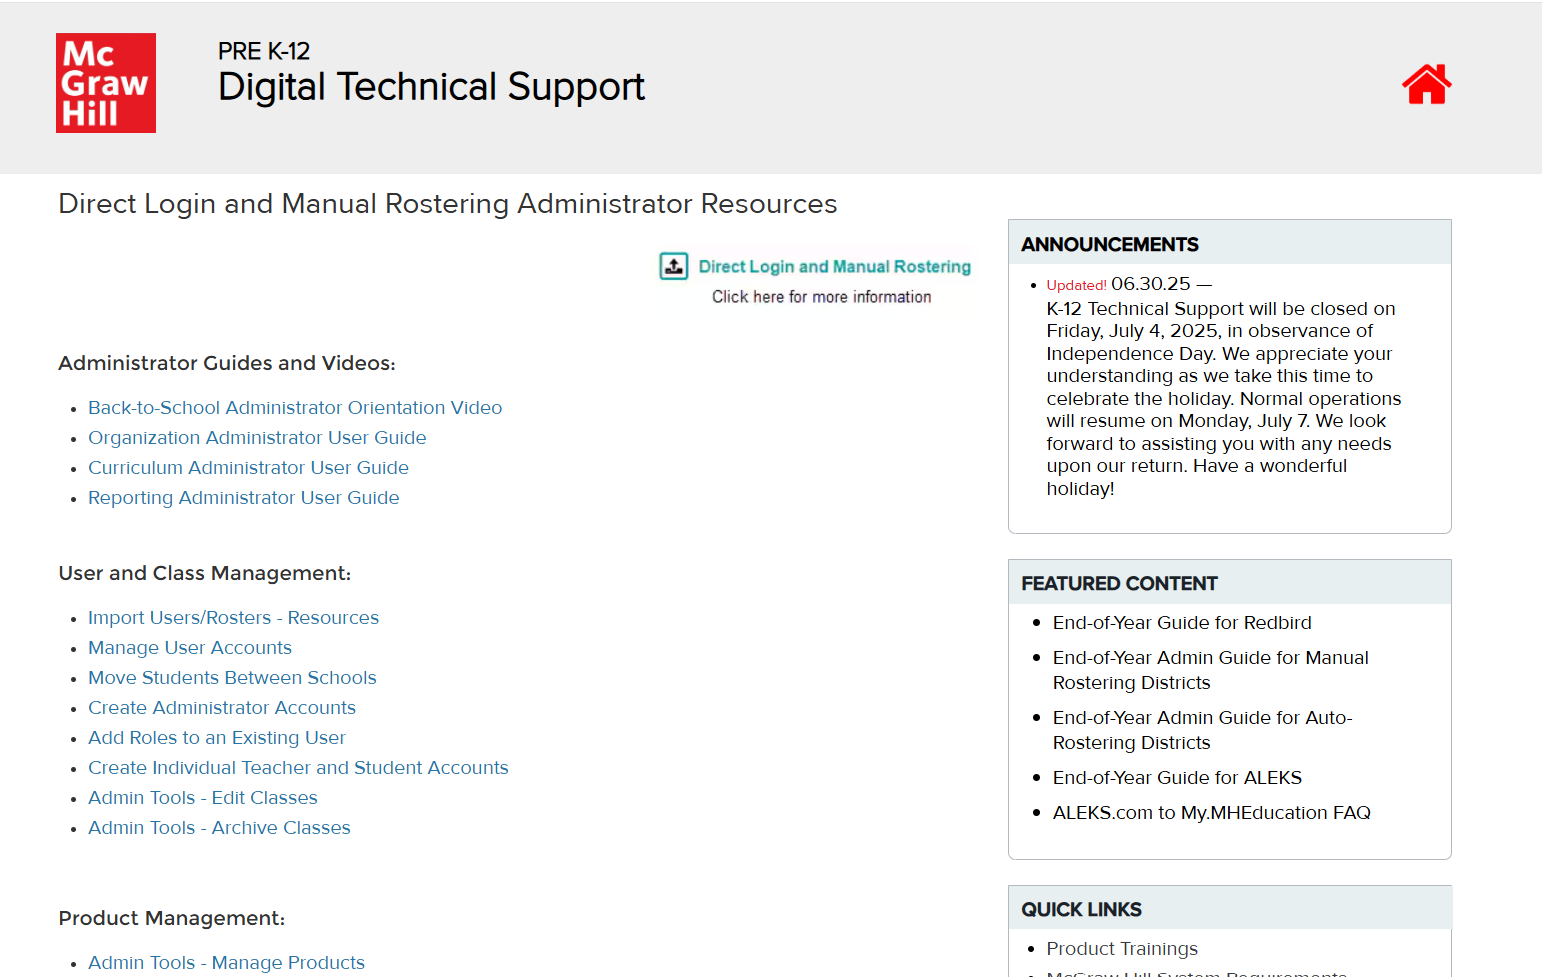Click the red Updated! label
This screenshot has height=977, width=1542.
1076,285
